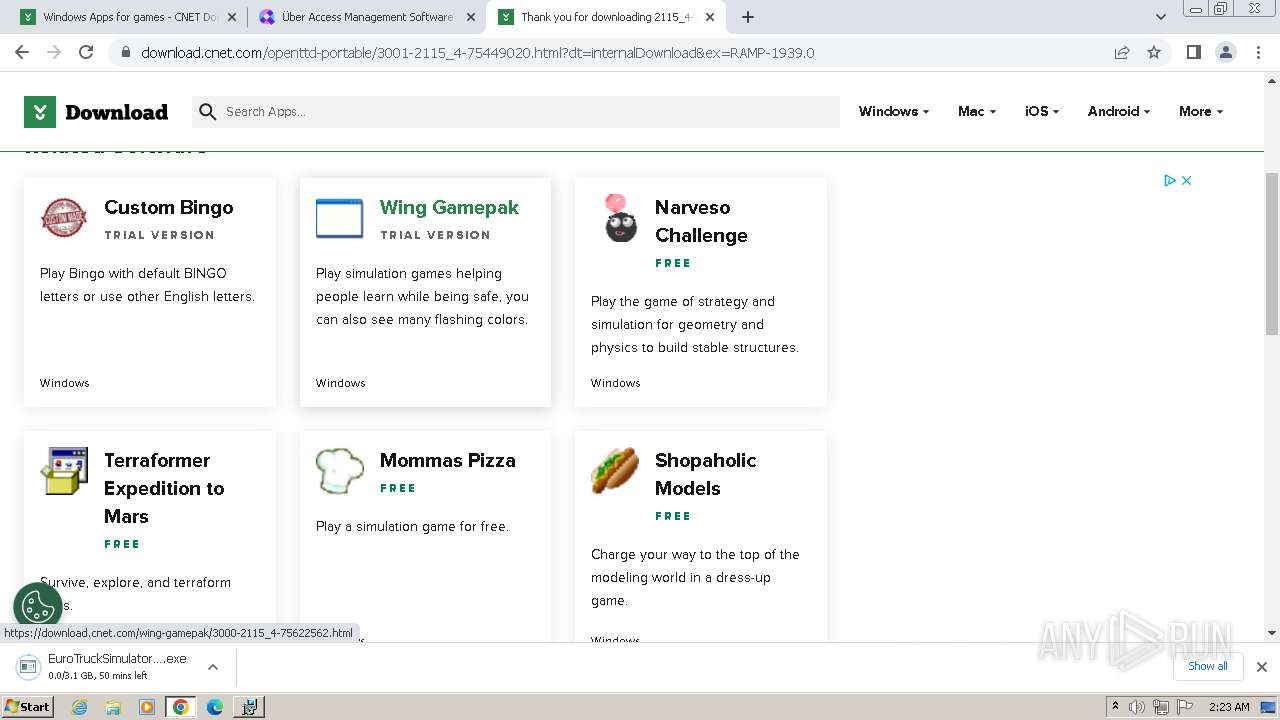Open the Mommas Pizza title link
The height and width of the screenshot is (720, 1280).
(447, 460)
